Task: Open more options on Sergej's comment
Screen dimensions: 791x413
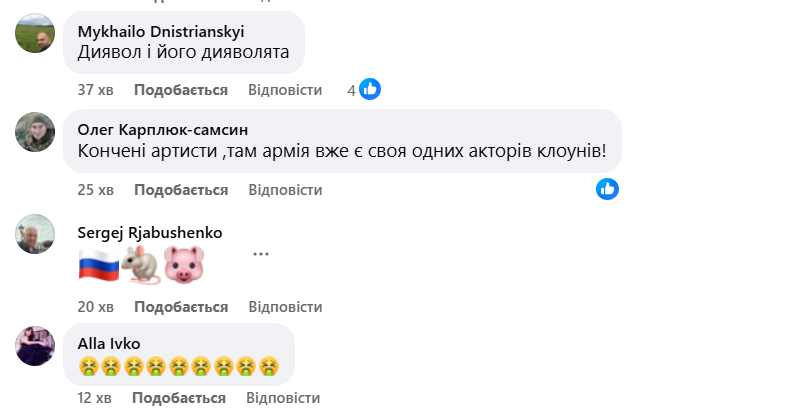Action: click(x=261, y=253)
